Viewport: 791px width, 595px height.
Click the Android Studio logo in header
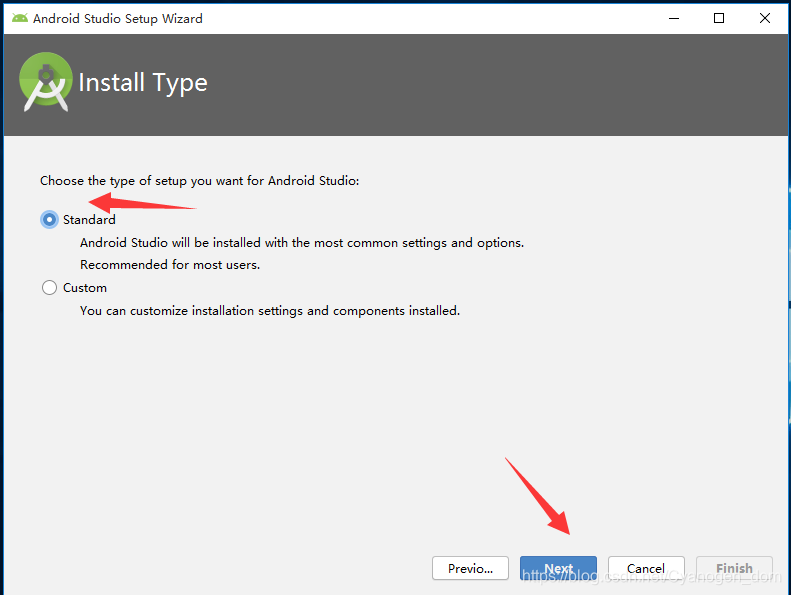[x=45, y=82]
